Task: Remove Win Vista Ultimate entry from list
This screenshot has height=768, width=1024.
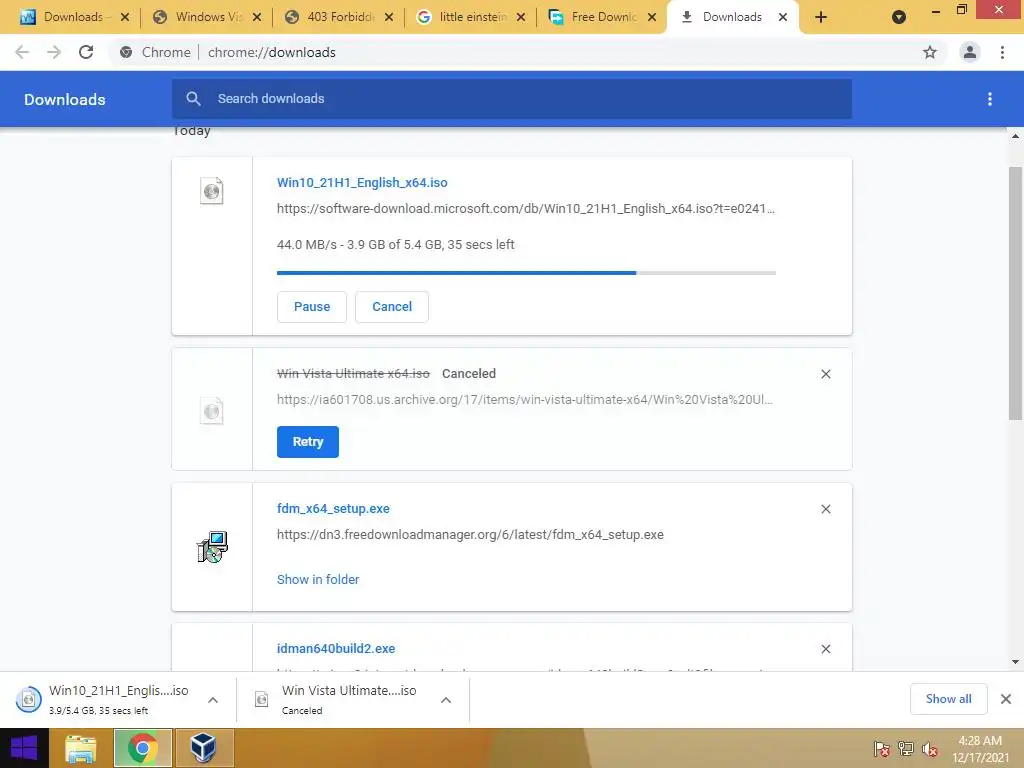Action: click(x=825, y=374)
